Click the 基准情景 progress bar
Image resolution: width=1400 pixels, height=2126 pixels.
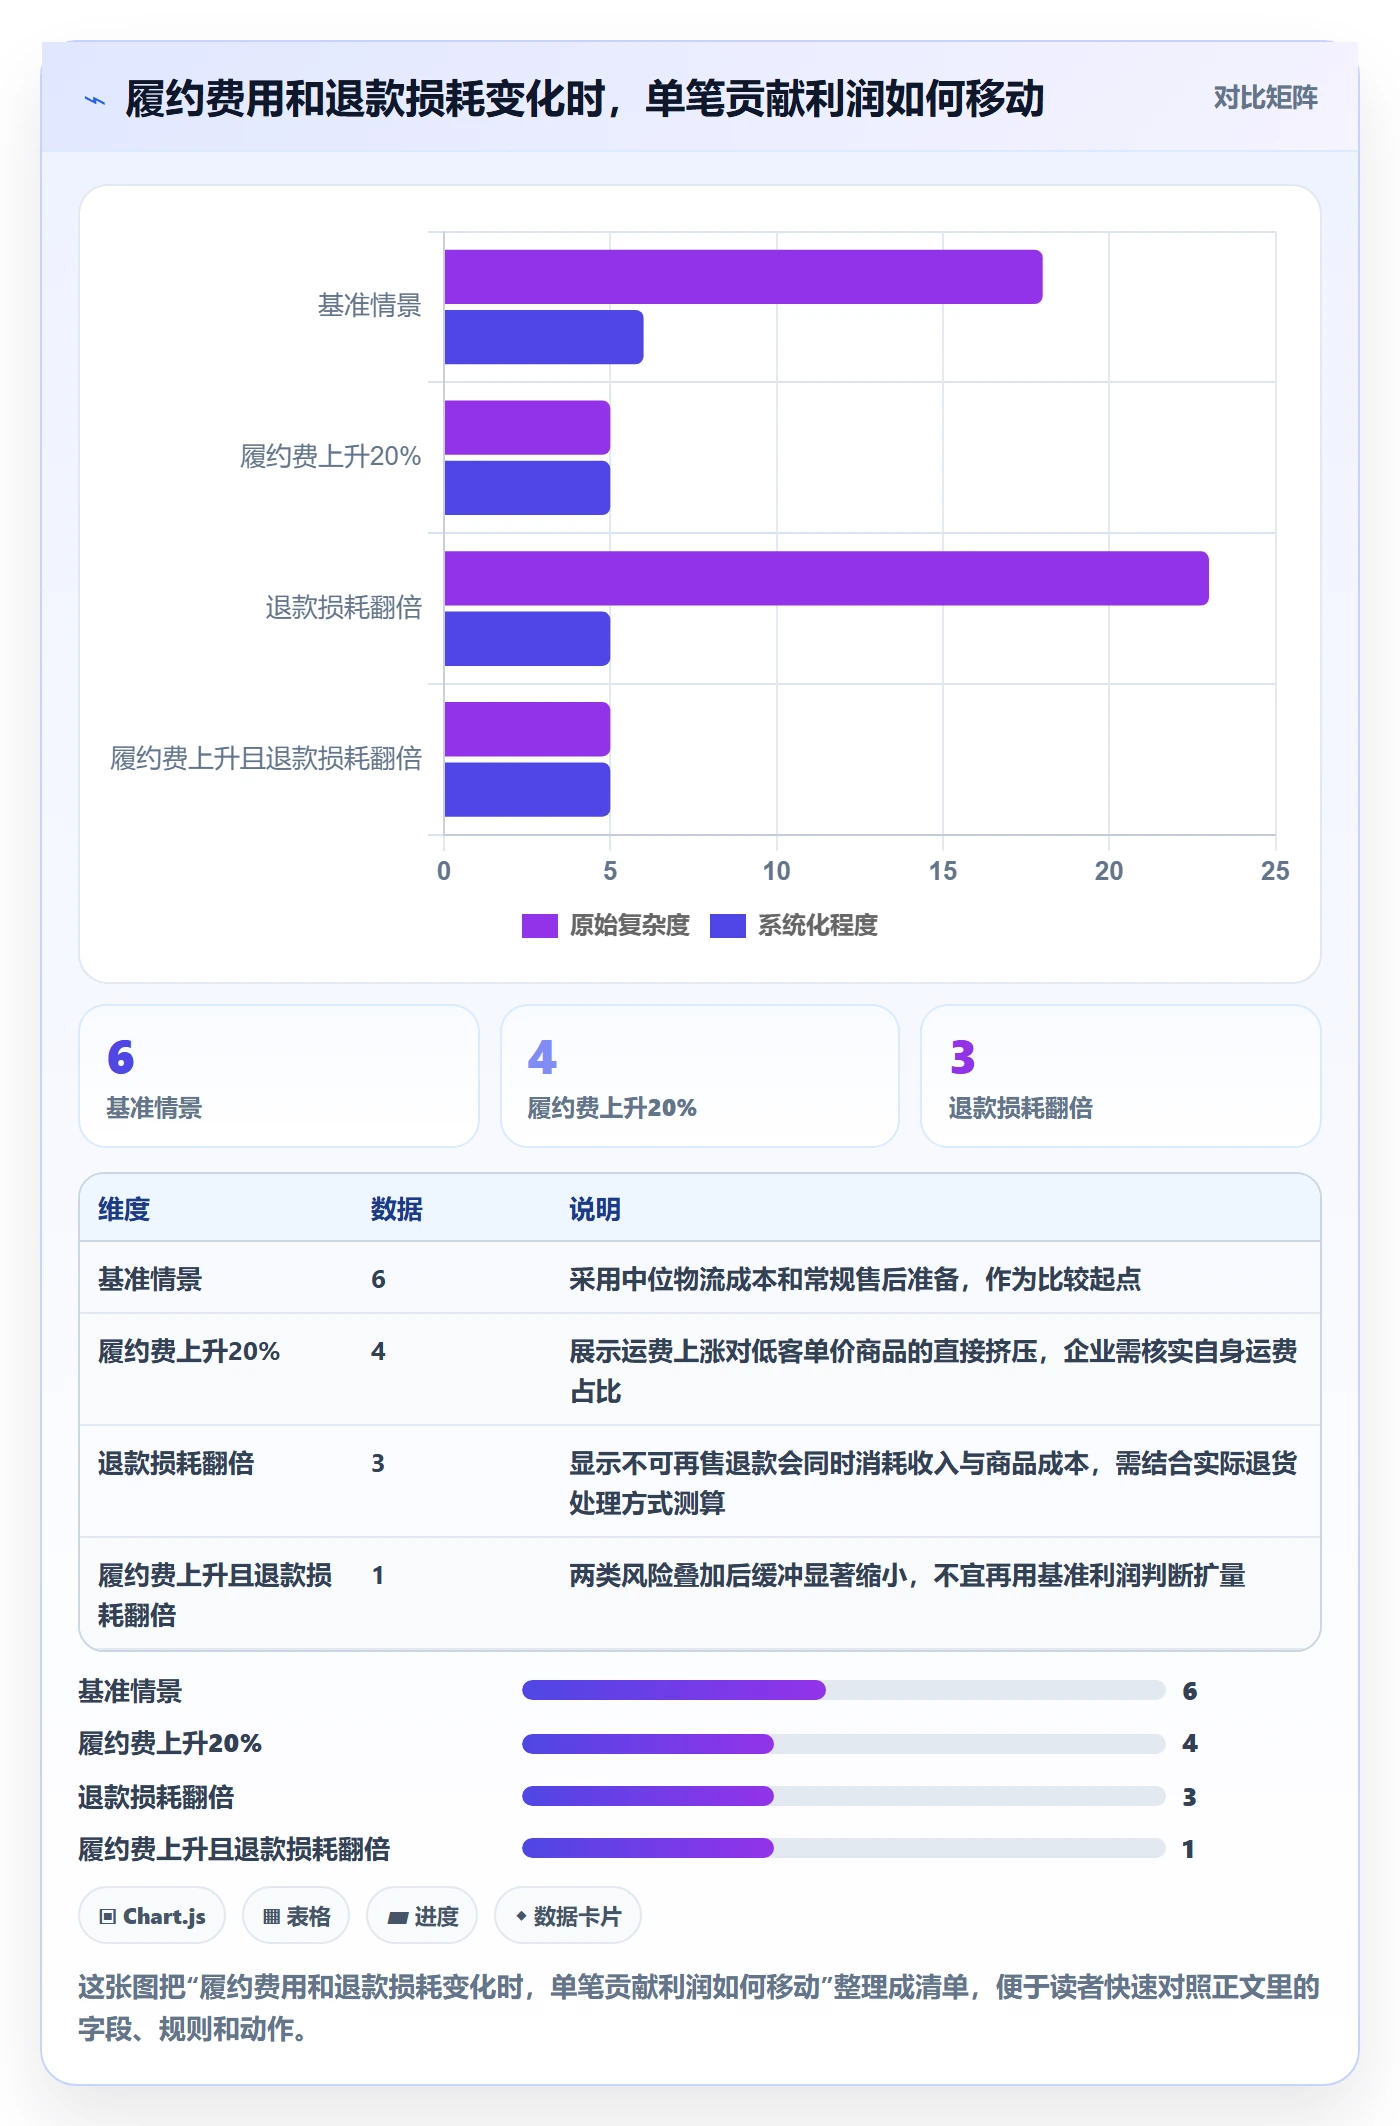tap(843, 1690)
